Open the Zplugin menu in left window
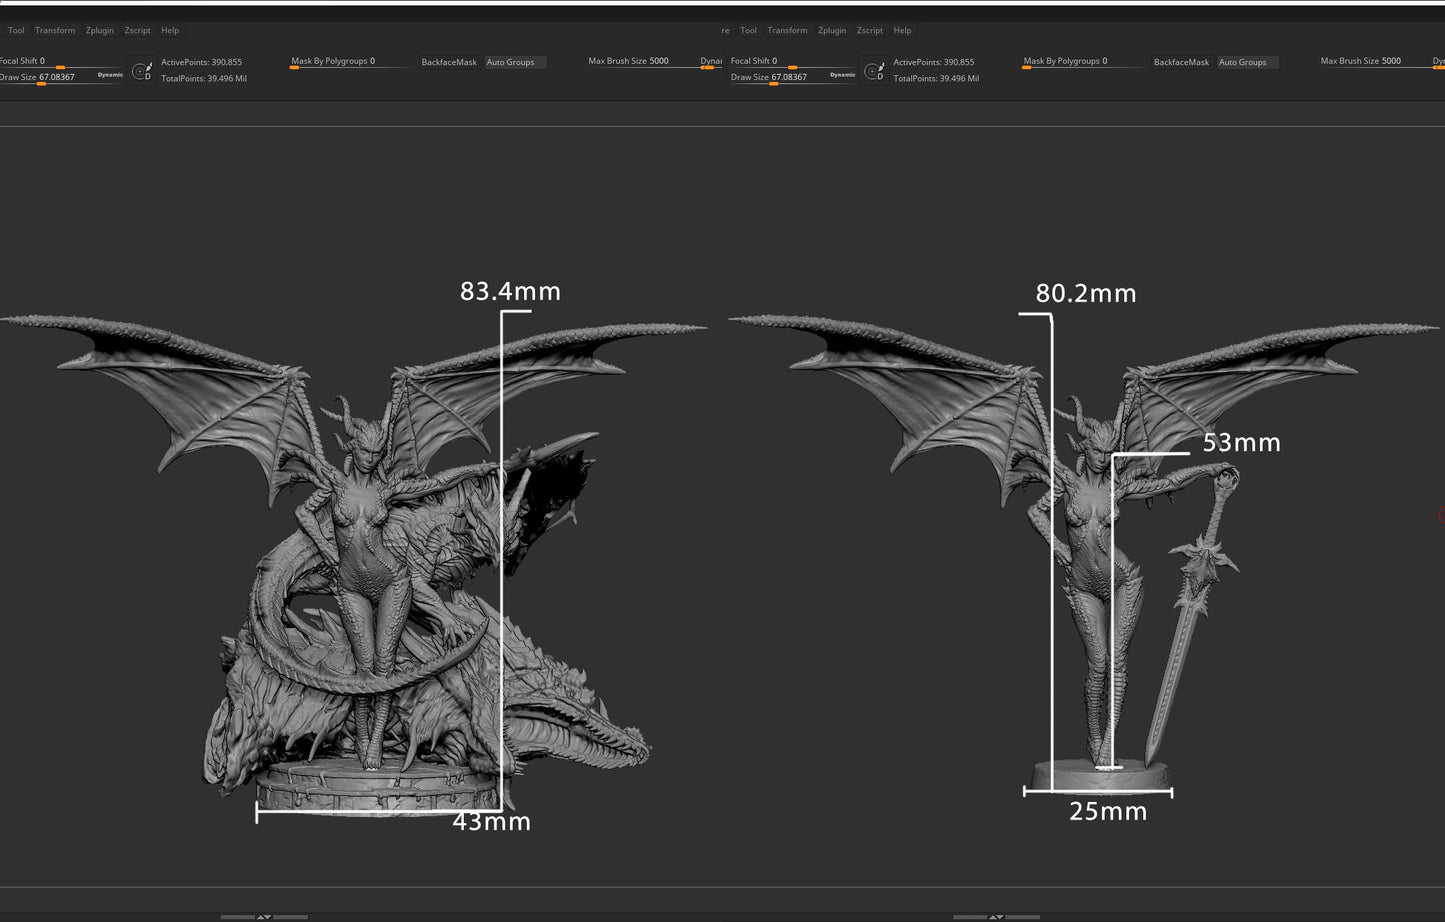Screen dimensions: 1445x922 [100, 31]
